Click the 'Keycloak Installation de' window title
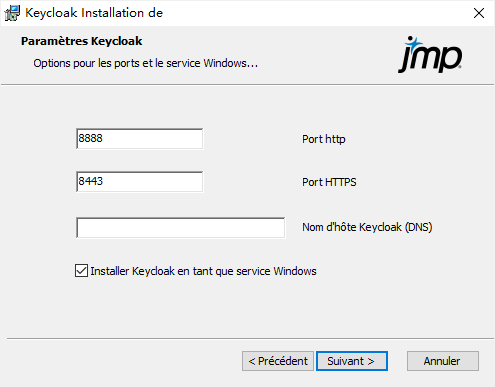The height and width of the screenshot is (387, 495). 94,13
